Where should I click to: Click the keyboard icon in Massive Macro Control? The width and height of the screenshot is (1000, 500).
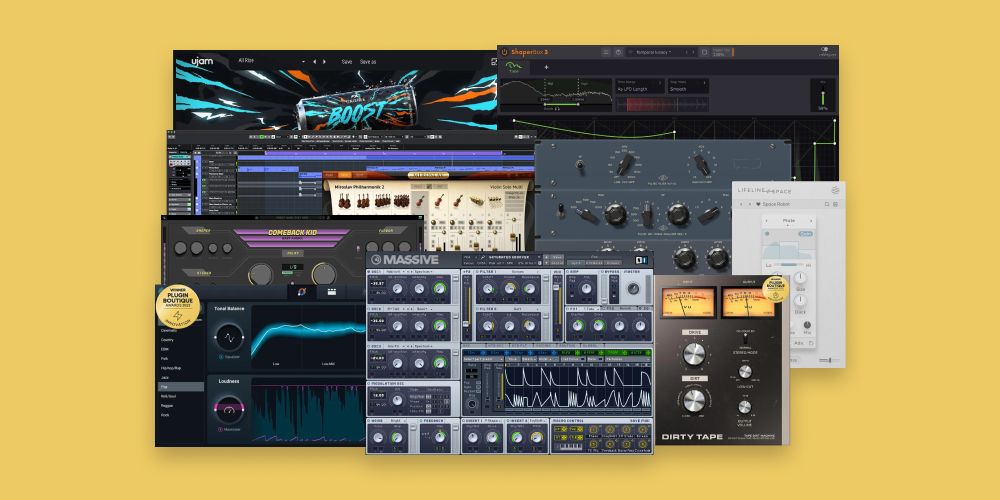[x=572, y=447]
